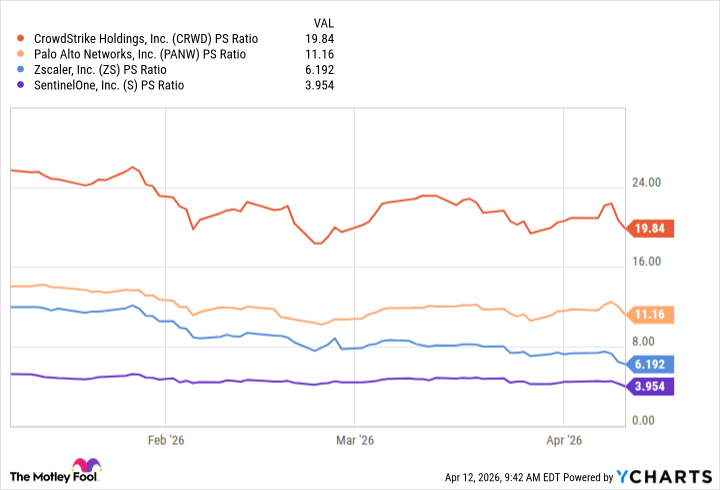Click the 6.192 Zscaler end-value tag
The image size is (720, 490).
(x=652, y=364)
